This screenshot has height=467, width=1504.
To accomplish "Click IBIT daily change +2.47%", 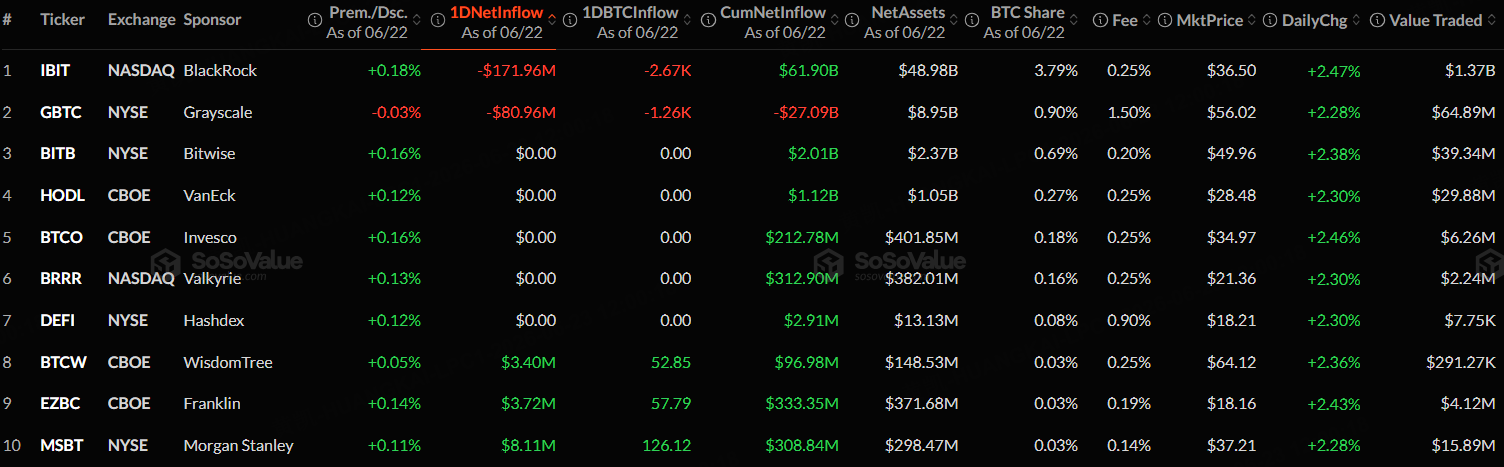I will [x=1334, y=71].
